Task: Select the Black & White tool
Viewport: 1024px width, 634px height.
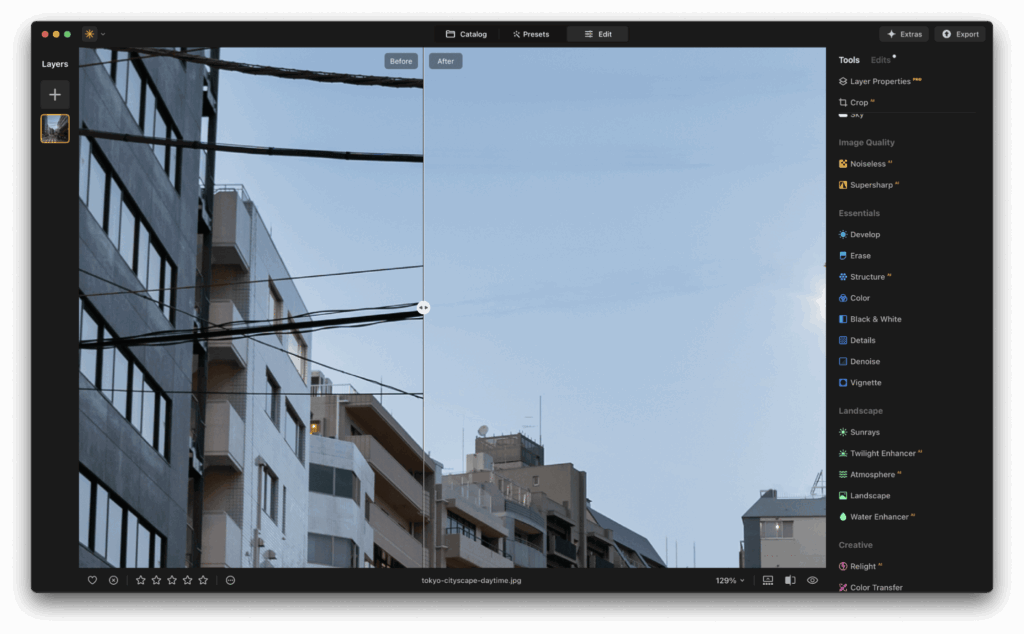Action: (x=874, y=318)
